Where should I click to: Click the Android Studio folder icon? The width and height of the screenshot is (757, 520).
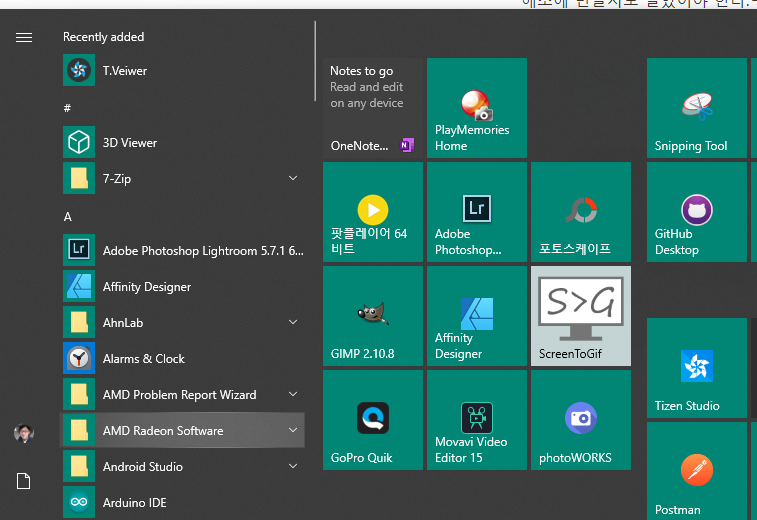point(79,466)
